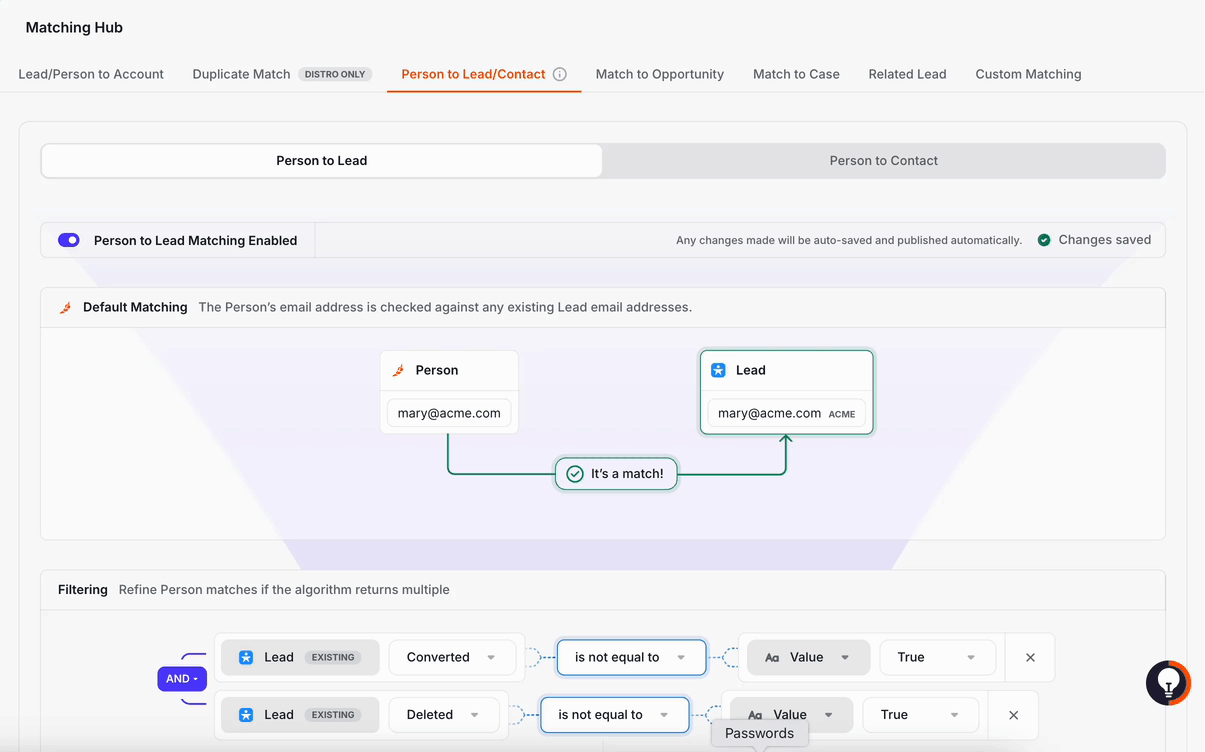
Task: Open the Deleted field dropdown
Action: tap(443, 715)
